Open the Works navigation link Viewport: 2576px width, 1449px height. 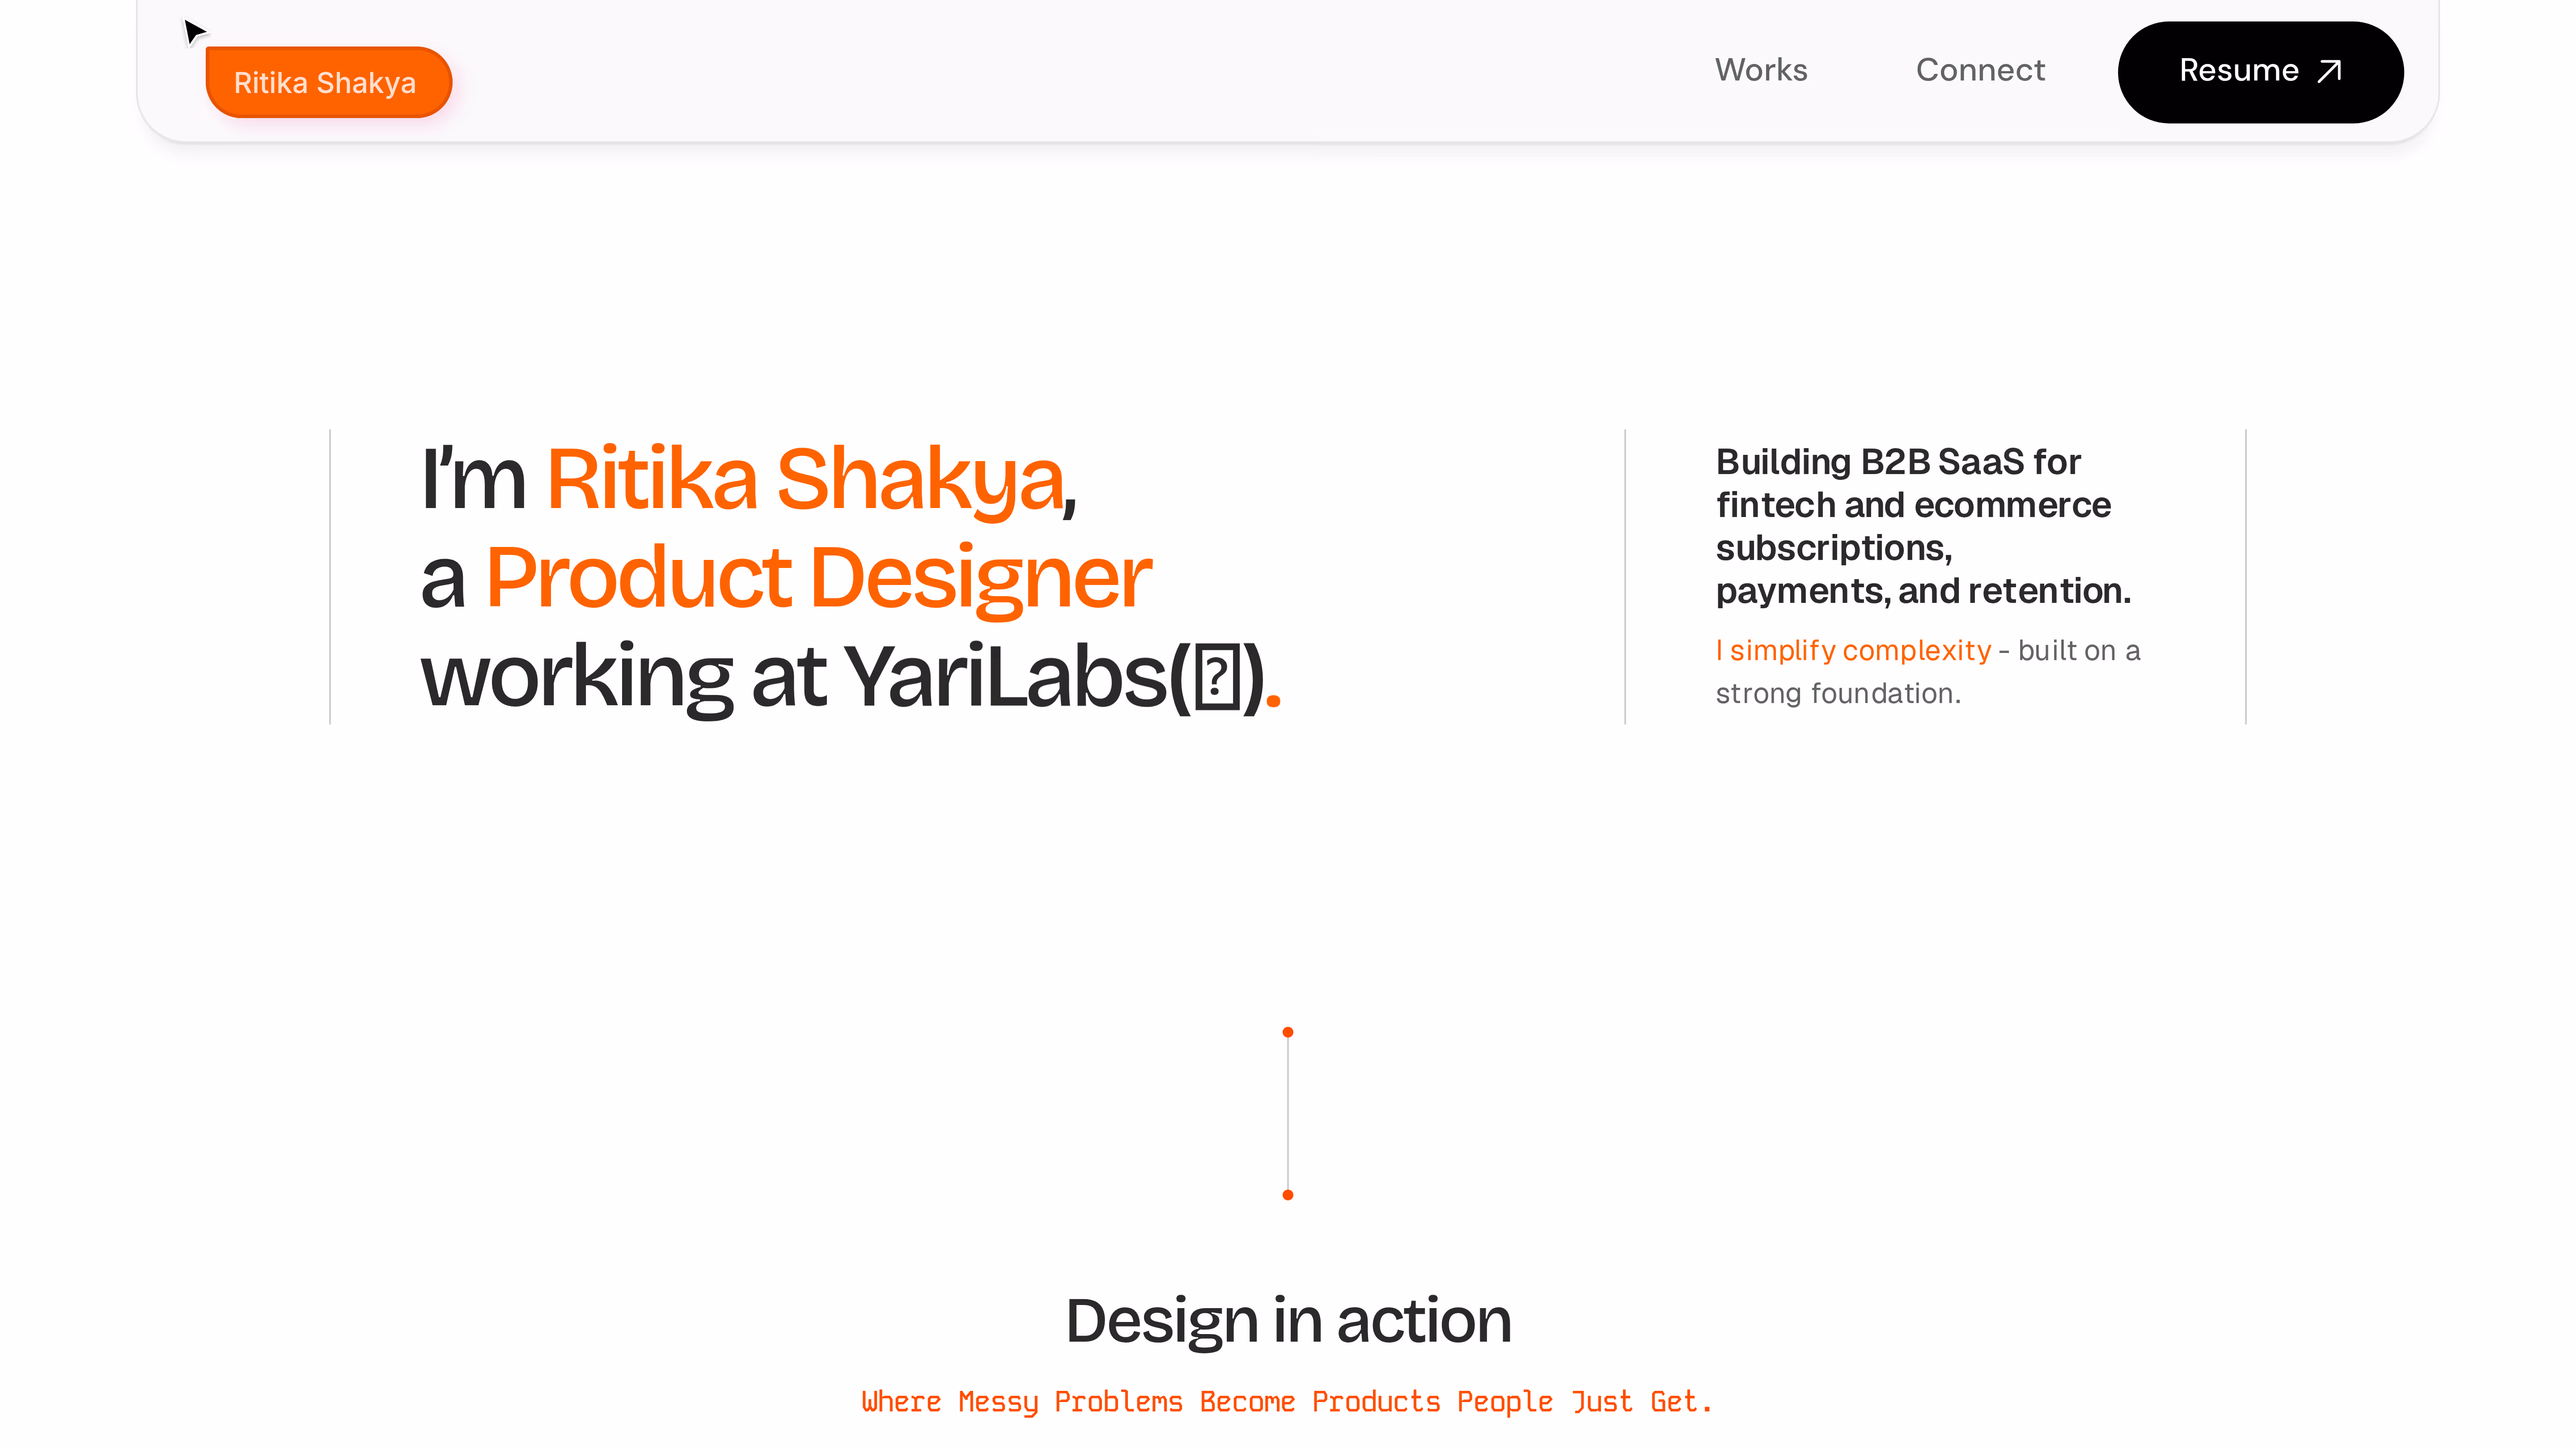point(1761,70)
